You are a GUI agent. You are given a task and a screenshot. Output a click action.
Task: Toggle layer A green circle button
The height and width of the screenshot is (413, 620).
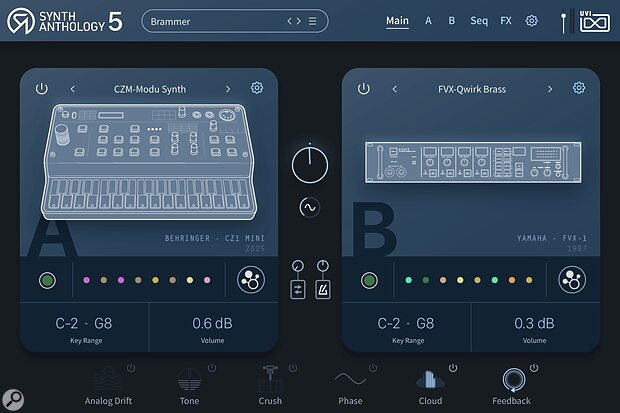point(47,280)
